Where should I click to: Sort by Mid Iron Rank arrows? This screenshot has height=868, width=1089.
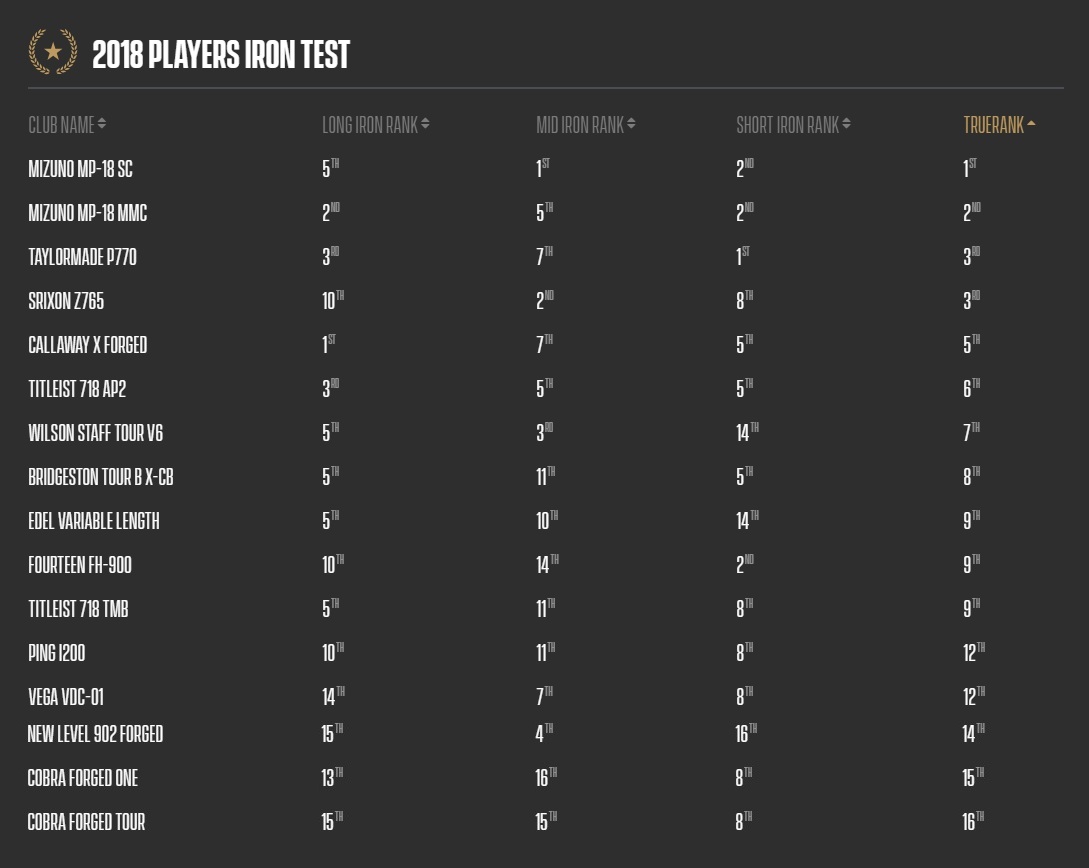pos(631,124)
